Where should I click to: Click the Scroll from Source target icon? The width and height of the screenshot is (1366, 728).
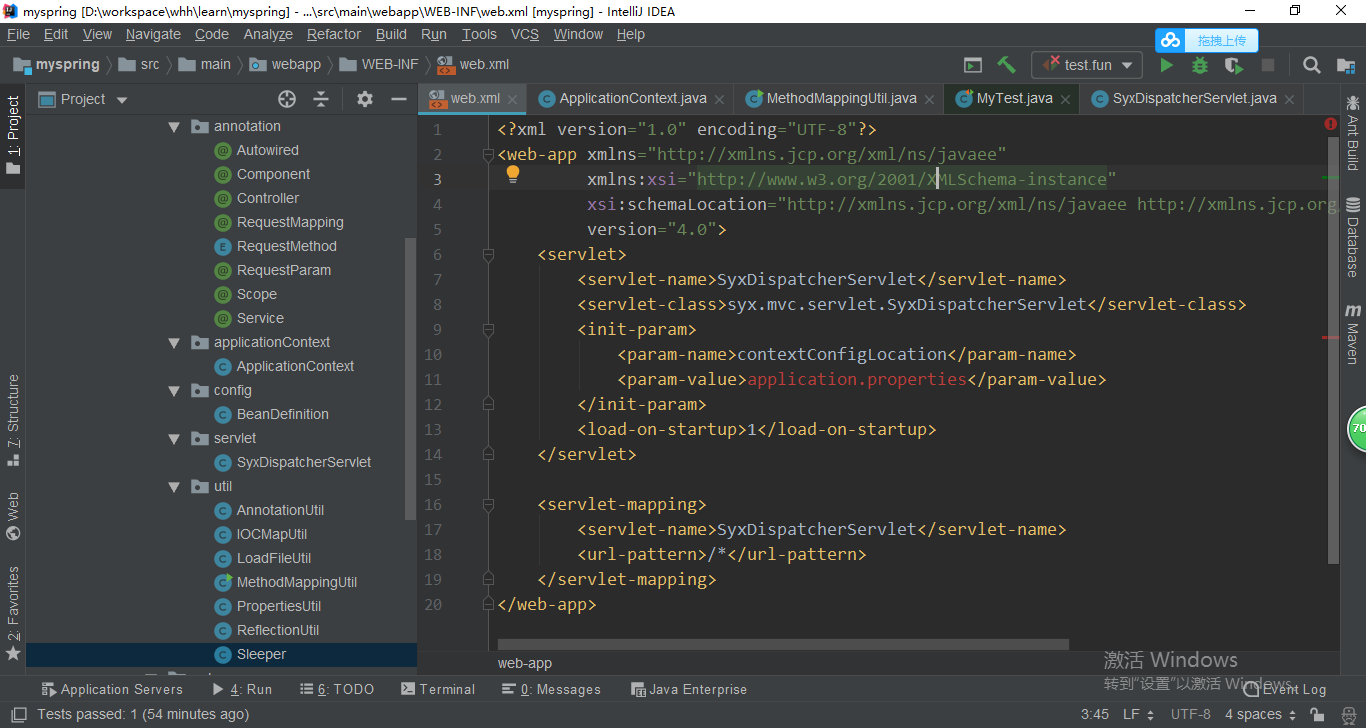click(287, 99)
